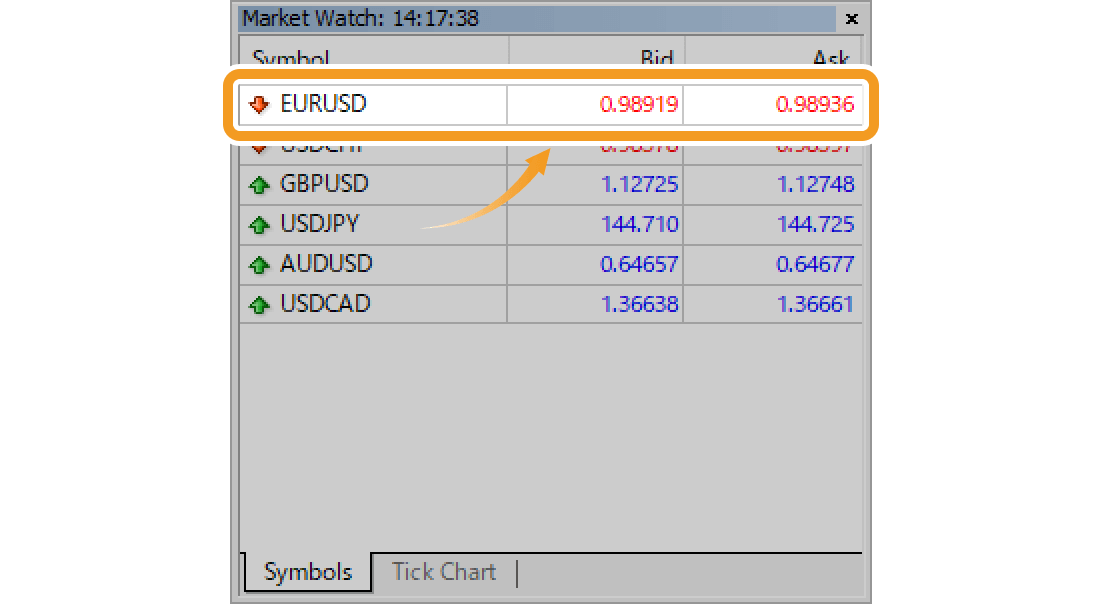Click the green up arrow beside USDJPY
This screenshot has height=604, width=1100.
pos(260,225)
